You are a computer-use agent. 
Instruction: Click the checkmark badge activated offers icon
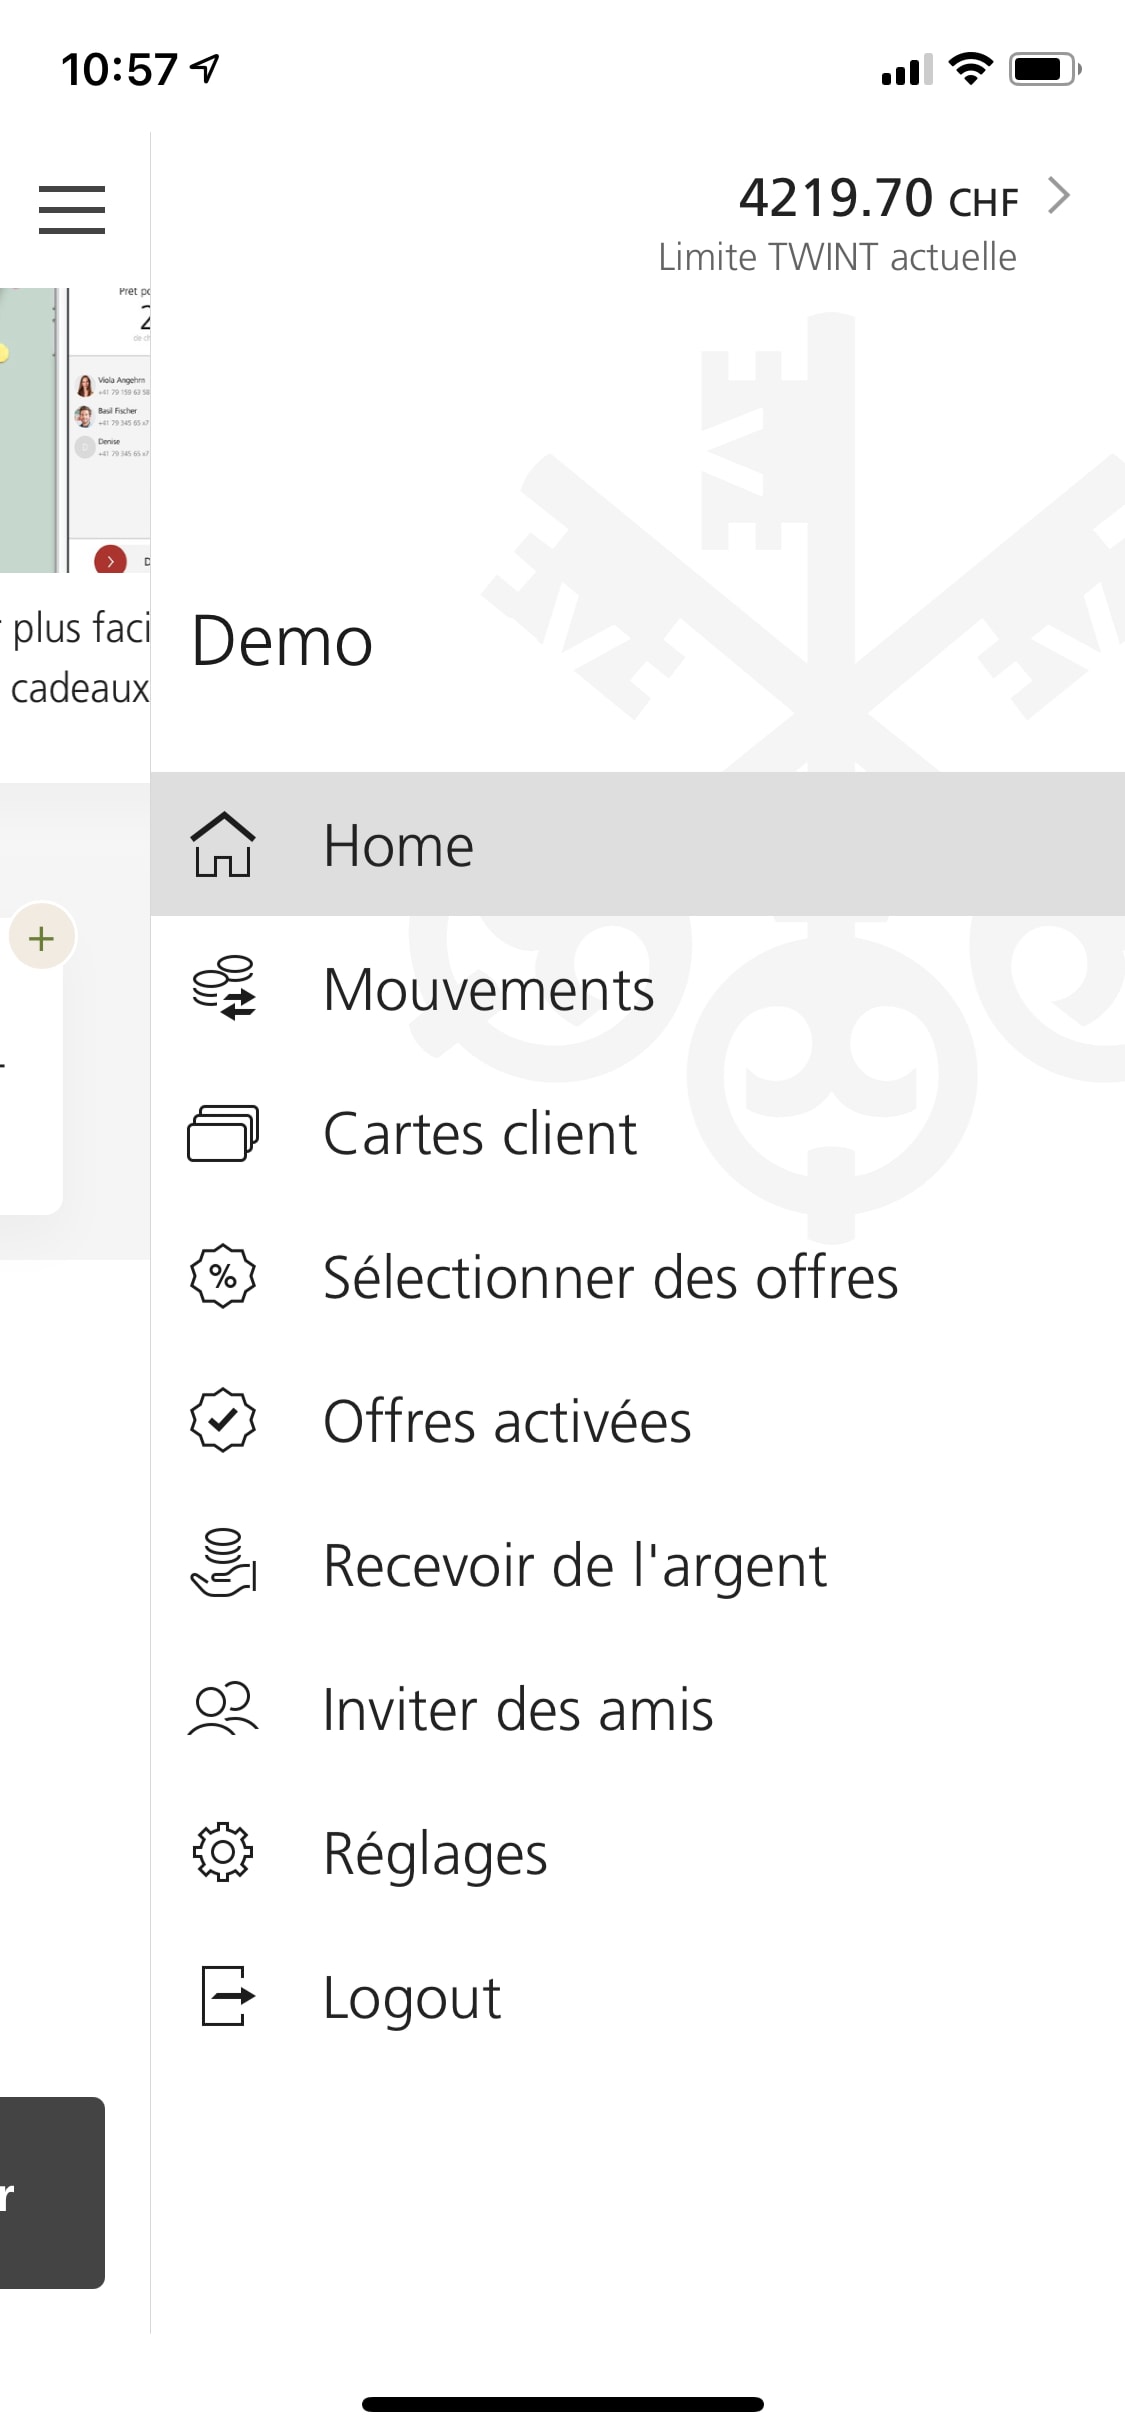223,1421
